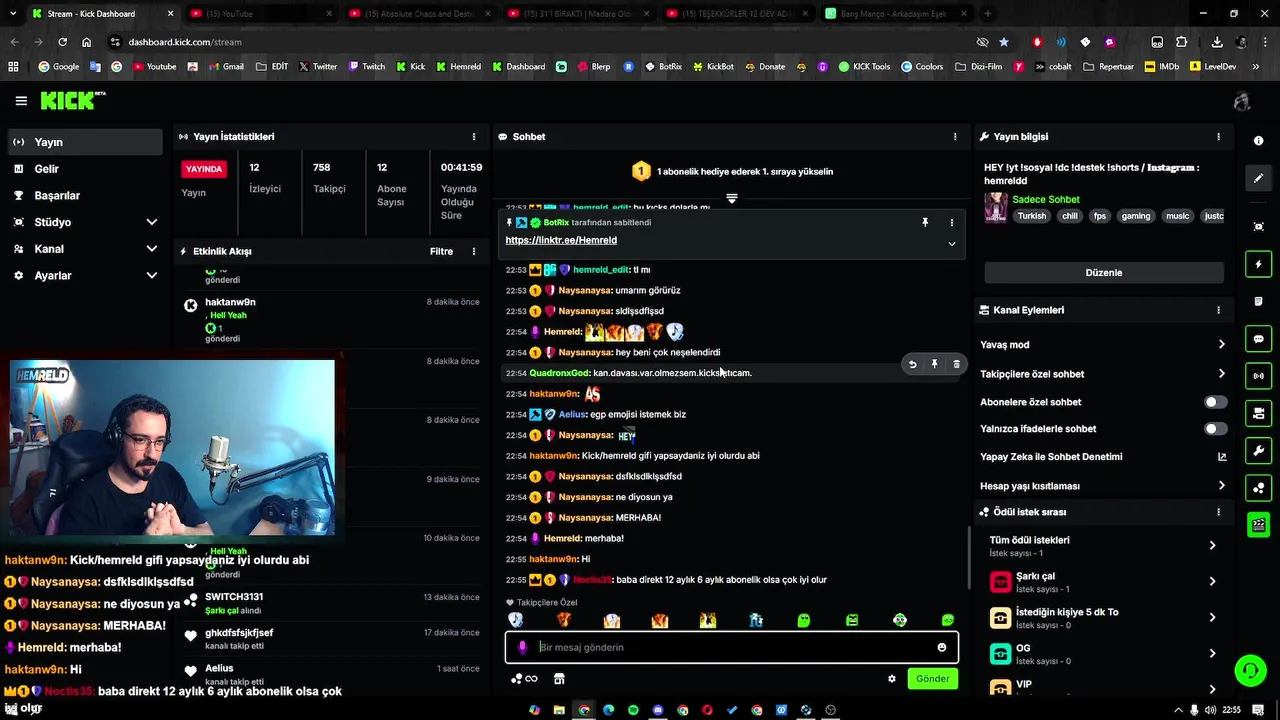Select the gaming tag
Viewport: 1280px width, 720px height.
point(1135,216)
